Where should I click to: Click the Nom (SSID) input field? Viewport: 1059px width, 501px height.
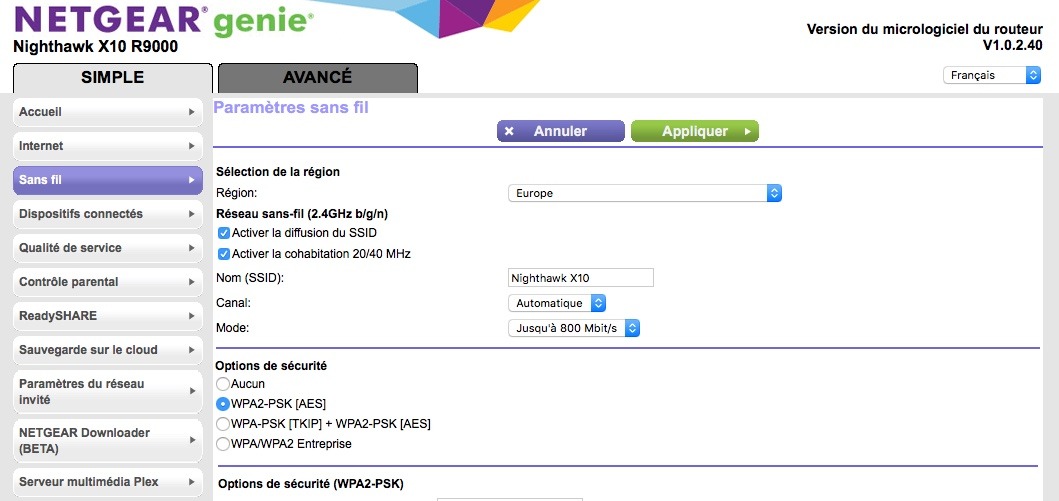[x=581, y=278]
